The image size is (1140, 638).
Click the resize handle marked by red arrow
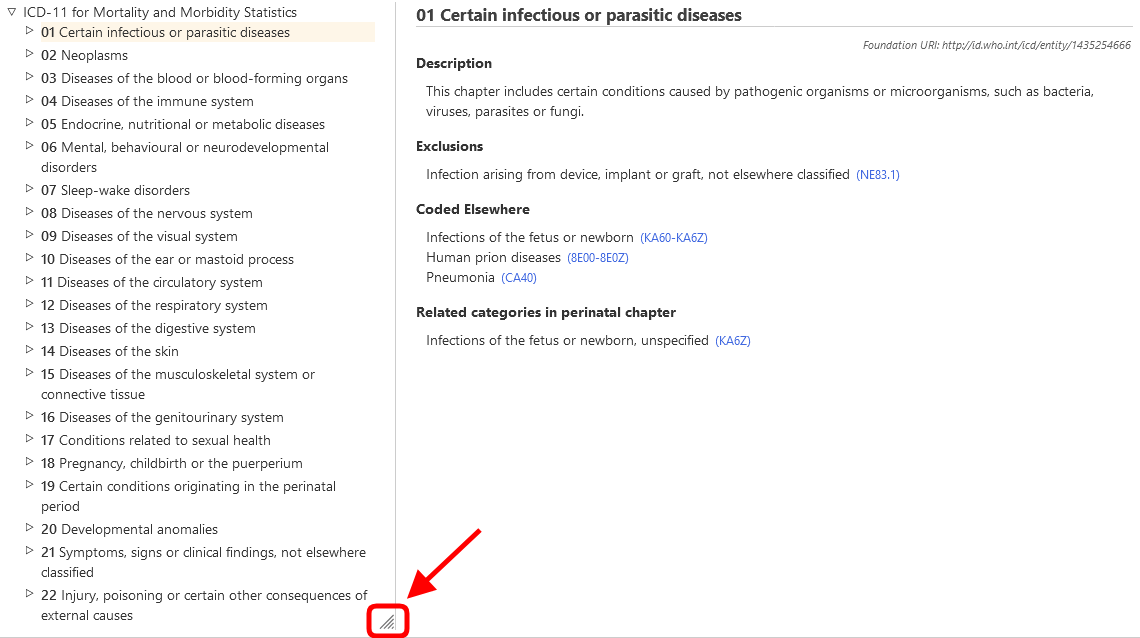pos(388,620)
